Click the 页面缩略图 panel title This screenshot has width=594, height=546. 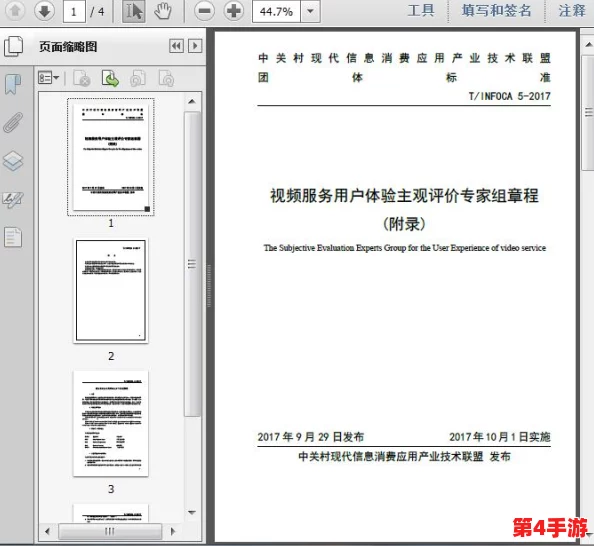[68, 47]
